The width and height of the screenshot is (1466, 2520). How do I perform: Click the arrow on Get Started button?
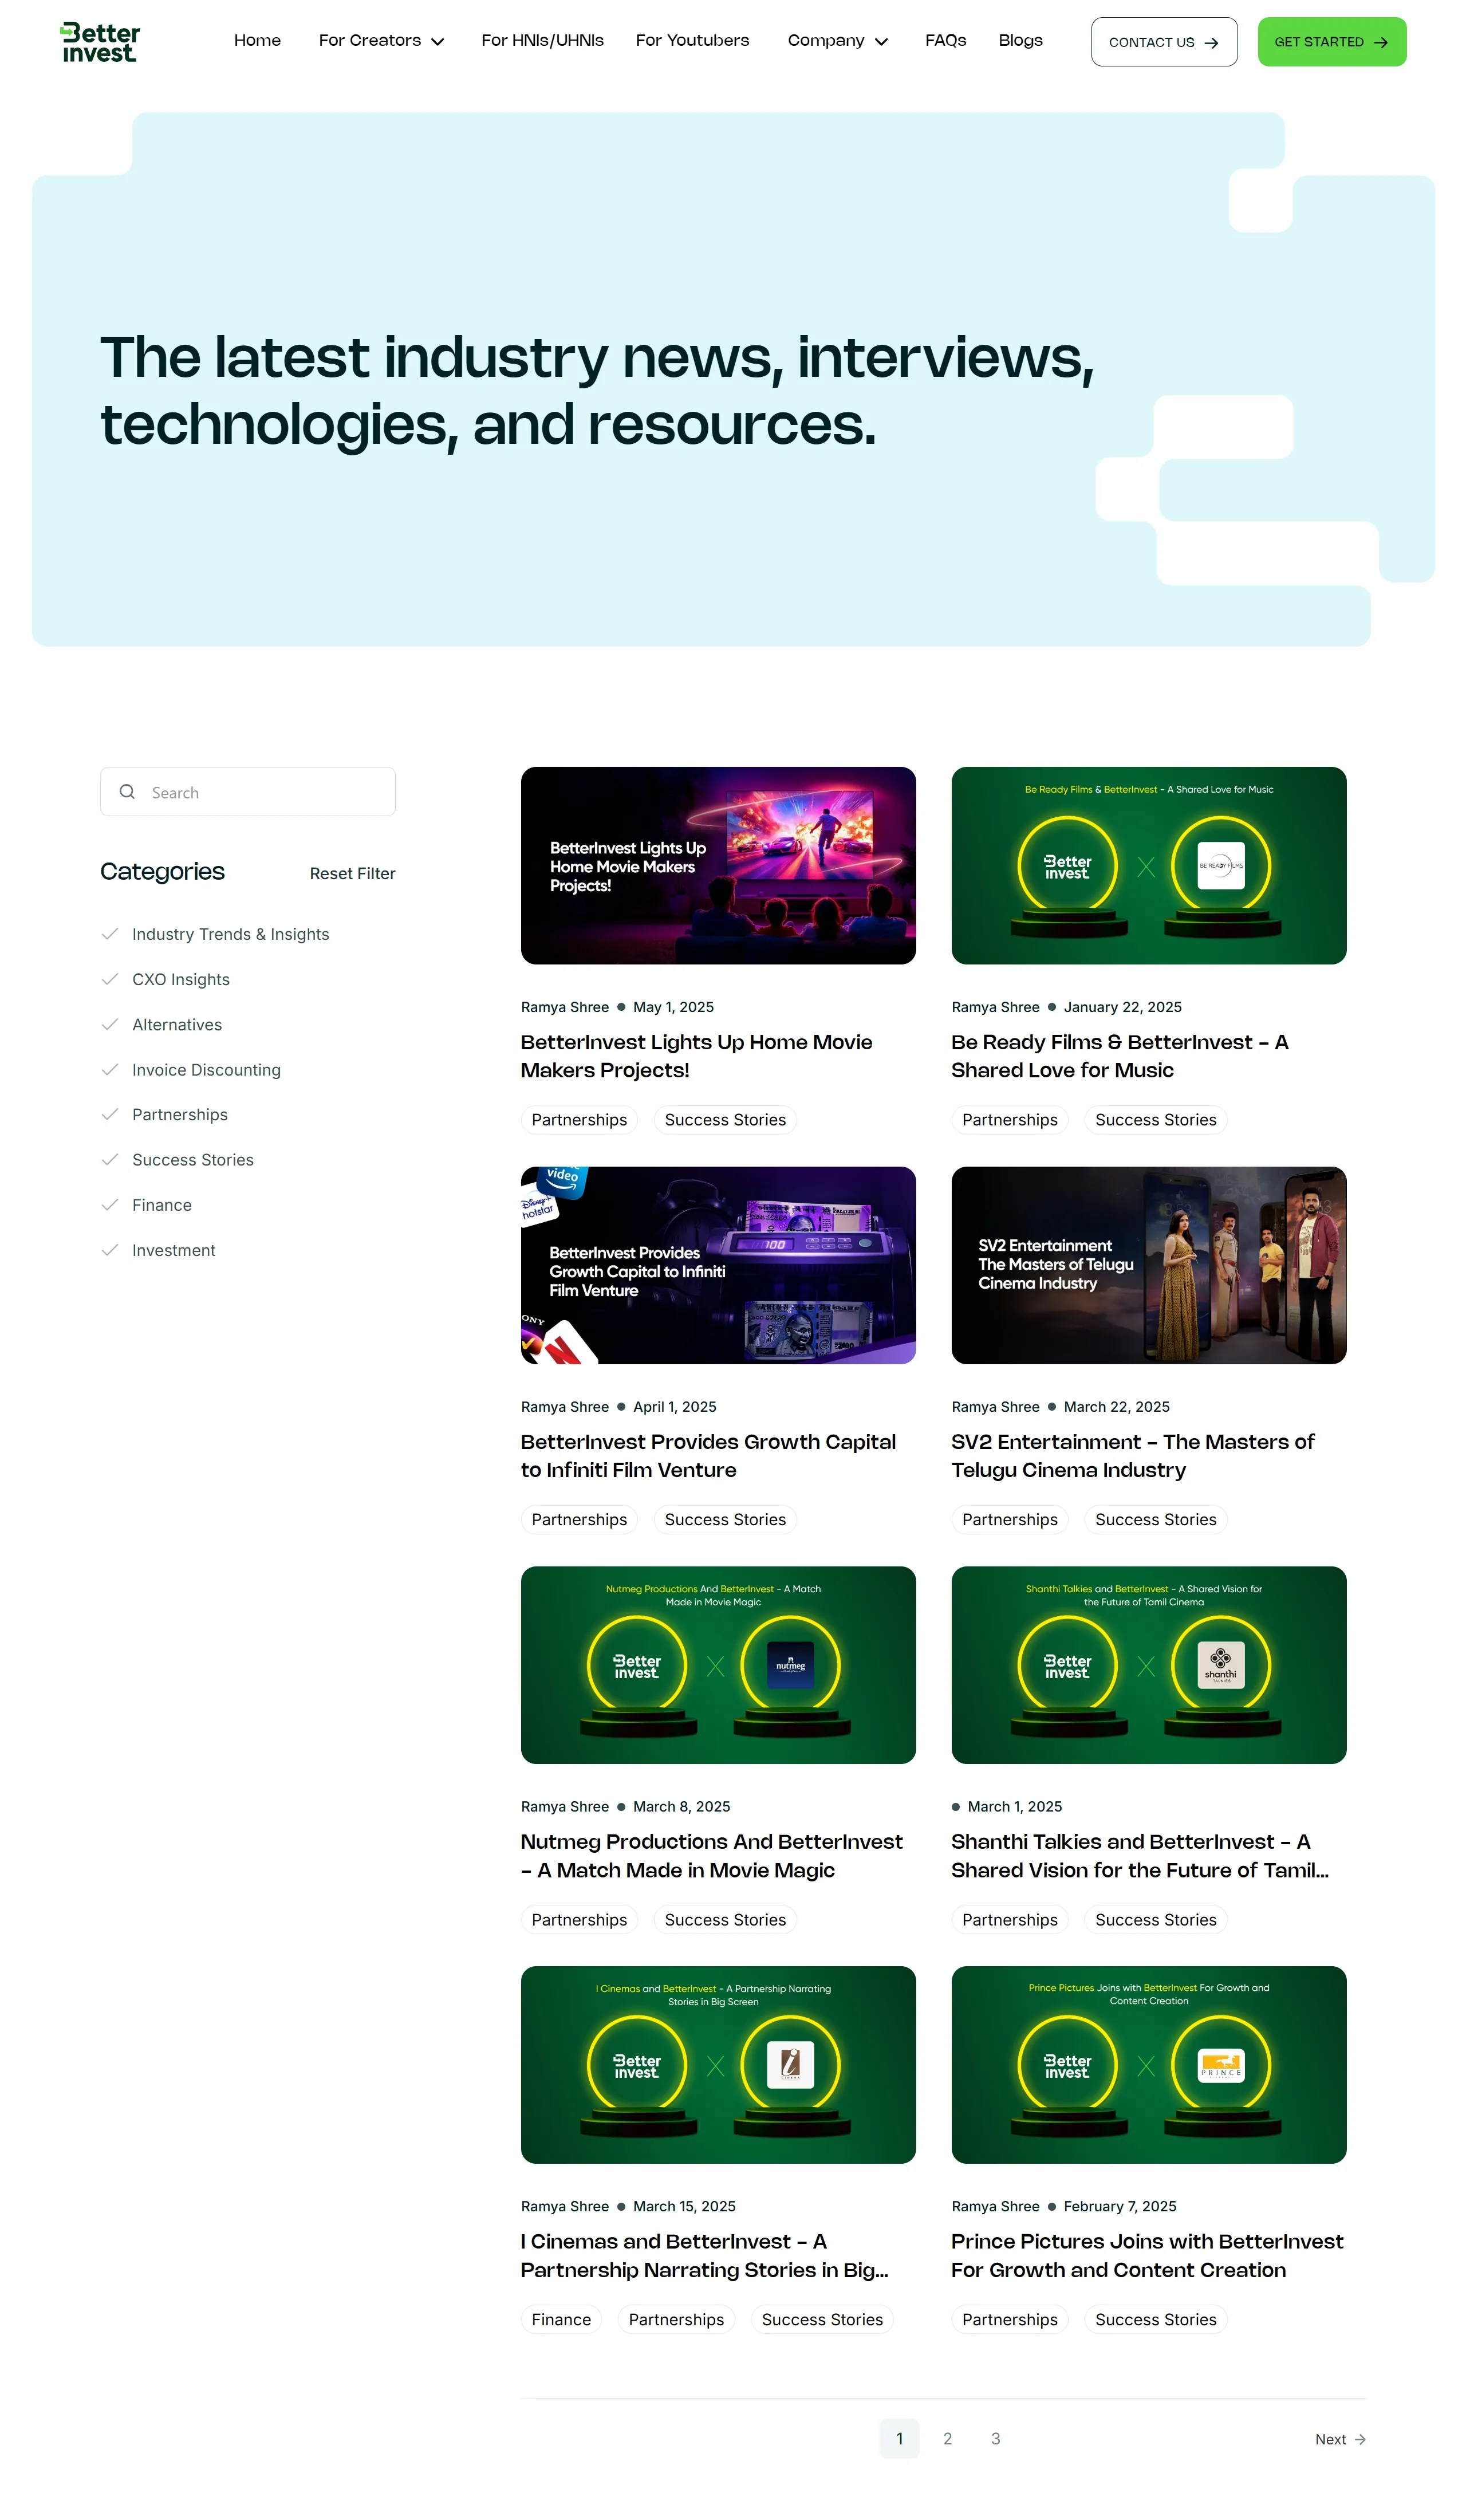pyautogui.click(x=1381, y=42)
